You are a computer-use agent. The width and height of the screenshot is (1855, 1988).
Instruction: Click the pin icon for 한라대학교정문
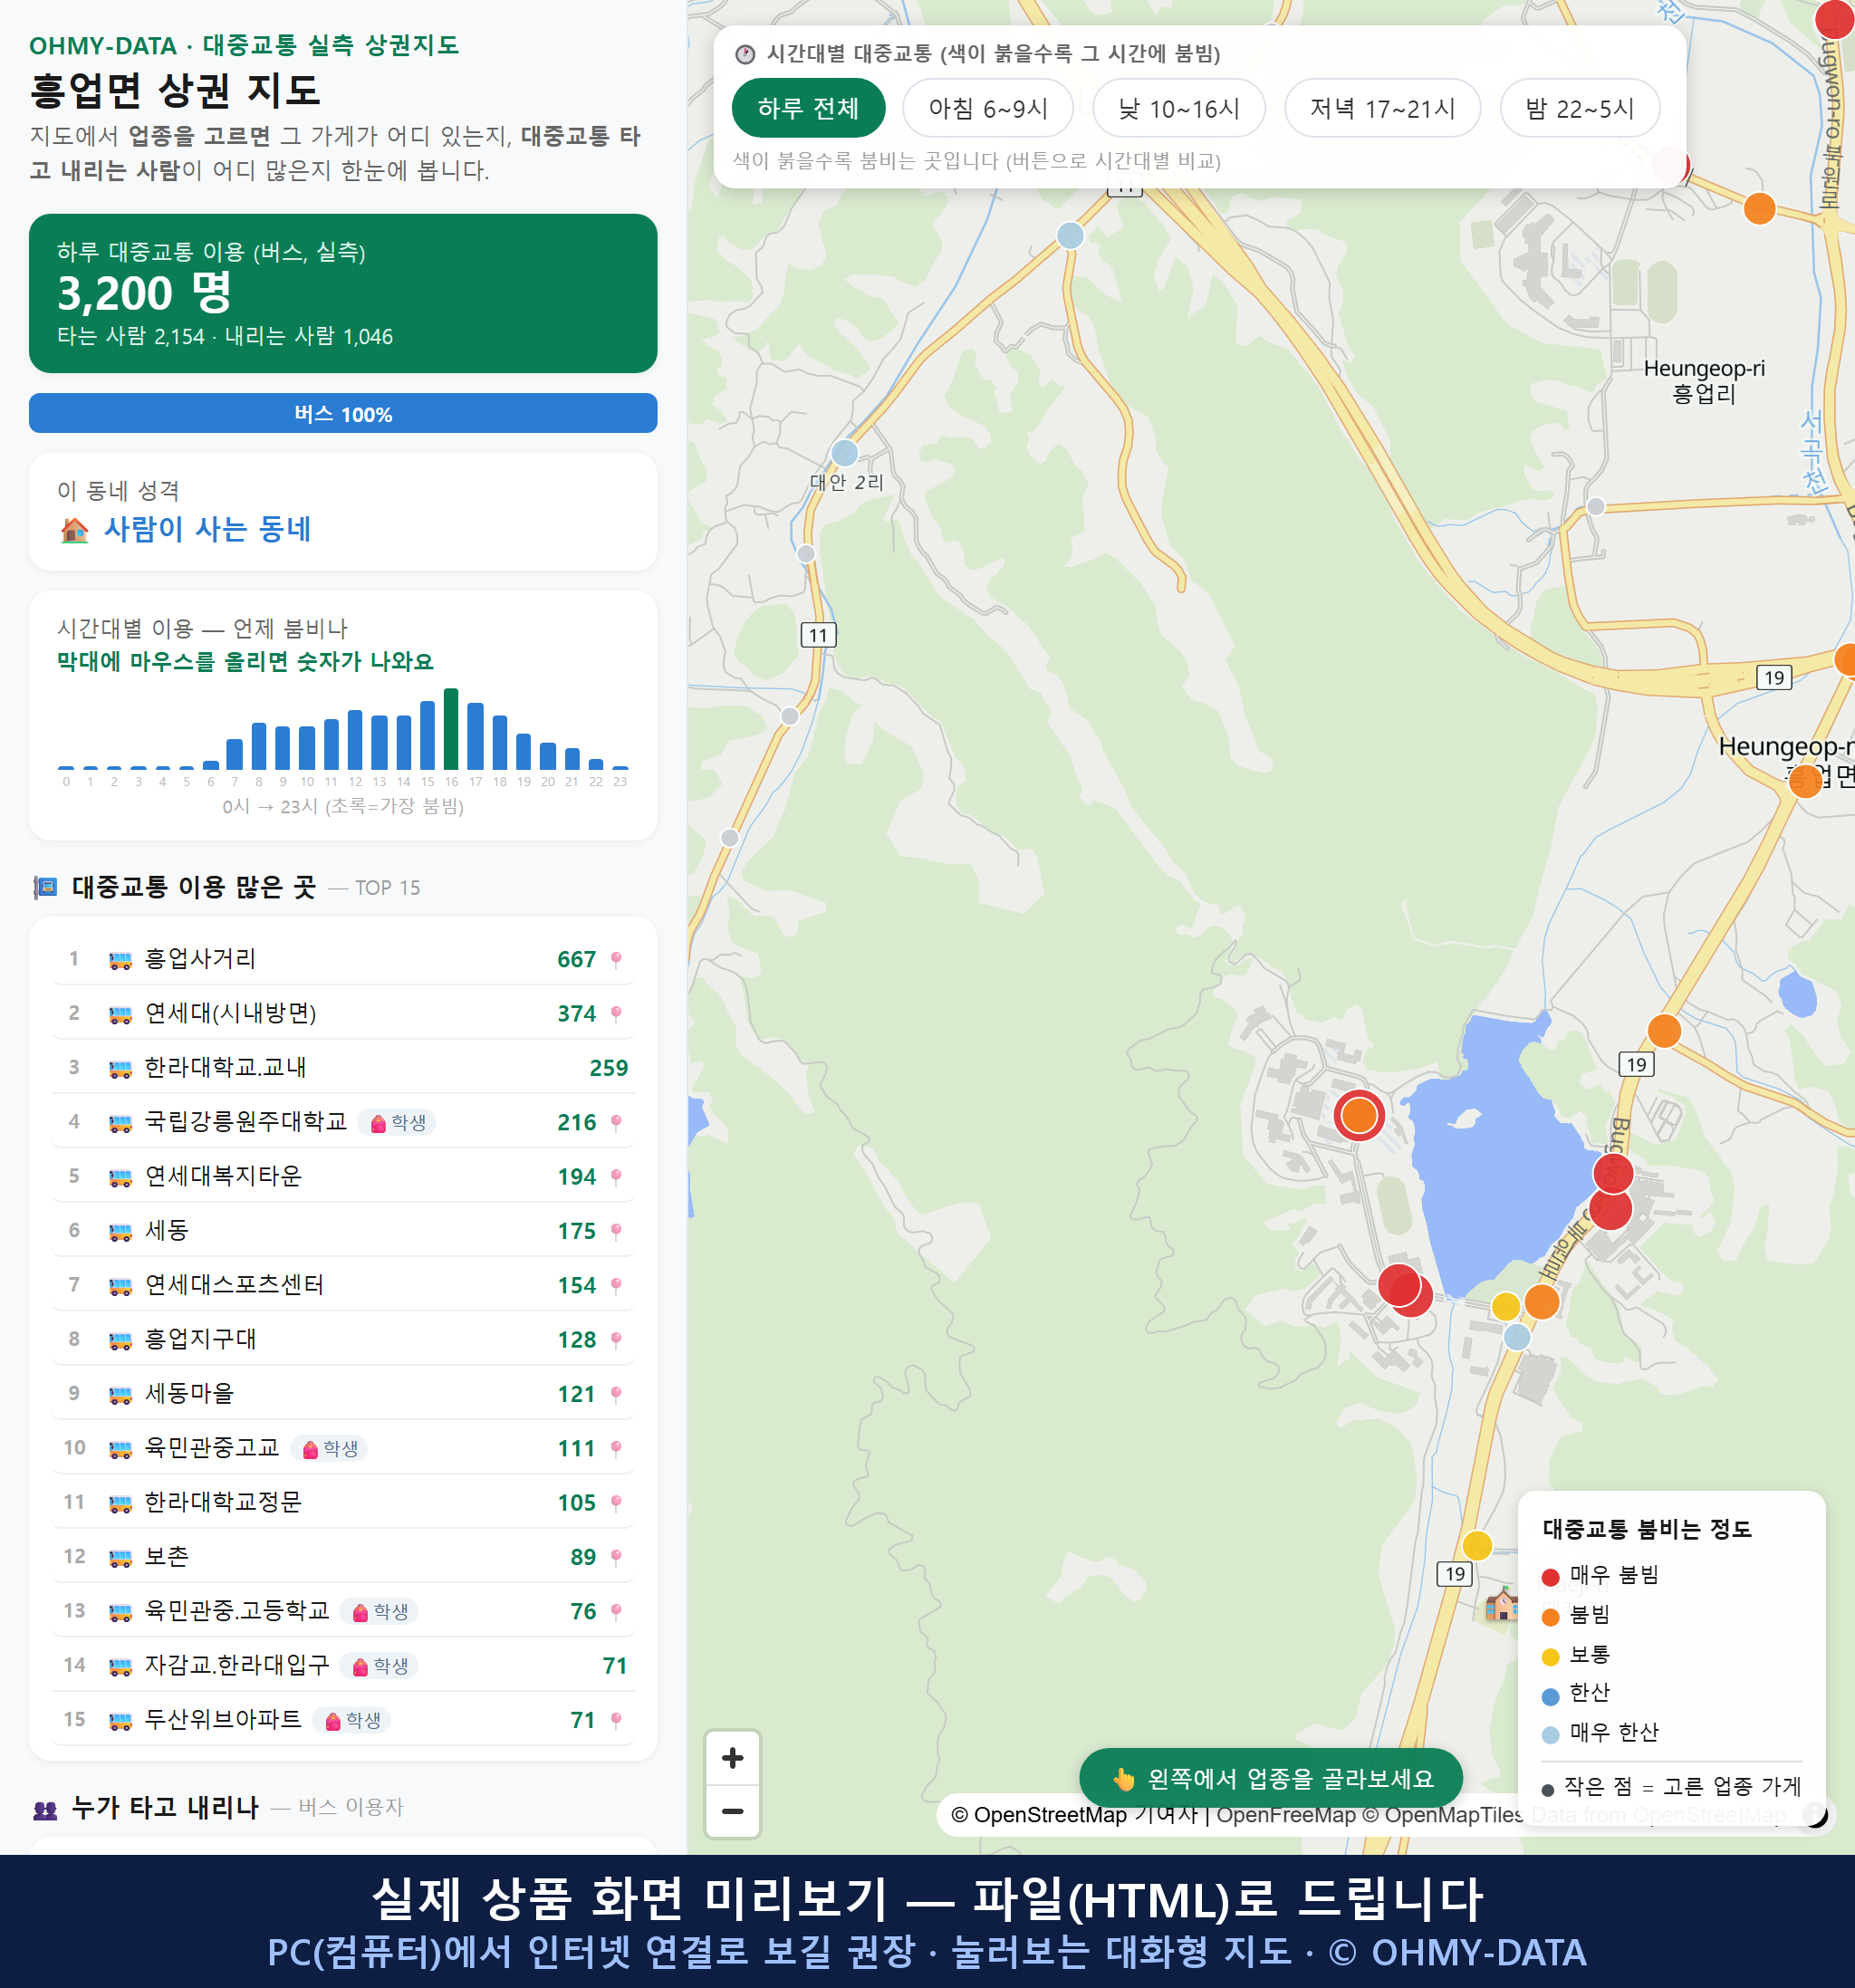tap(616, 1503)
